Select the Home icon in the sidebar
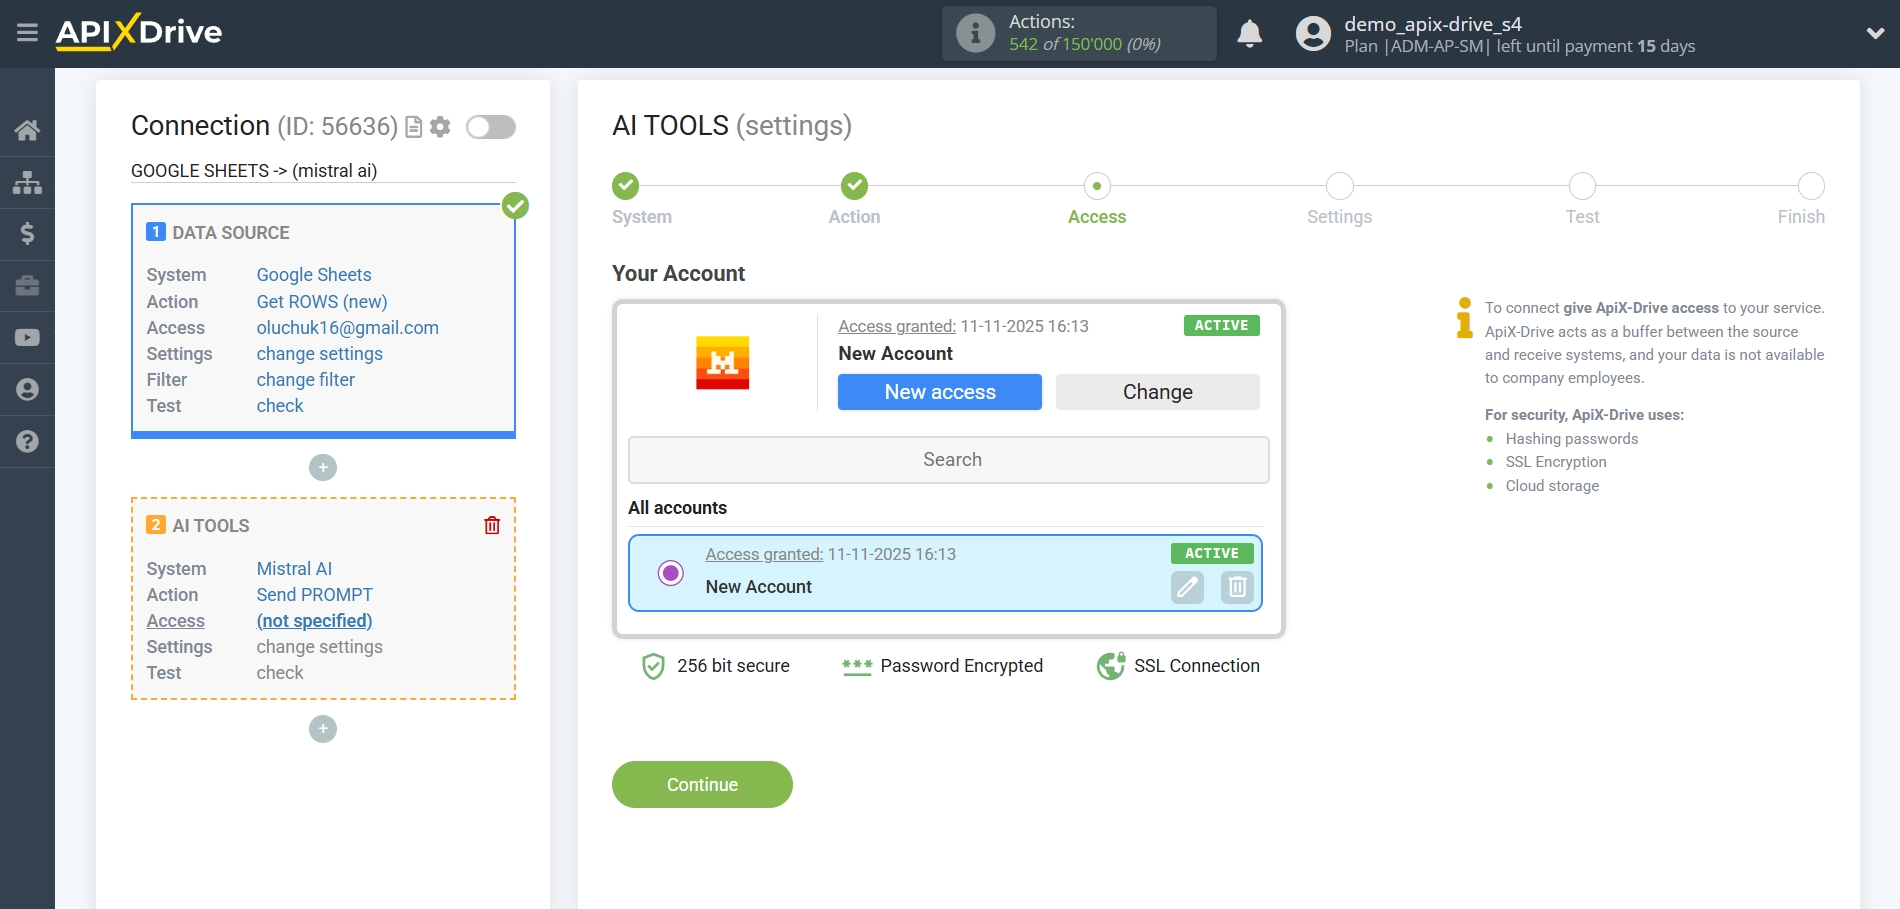 27,130
